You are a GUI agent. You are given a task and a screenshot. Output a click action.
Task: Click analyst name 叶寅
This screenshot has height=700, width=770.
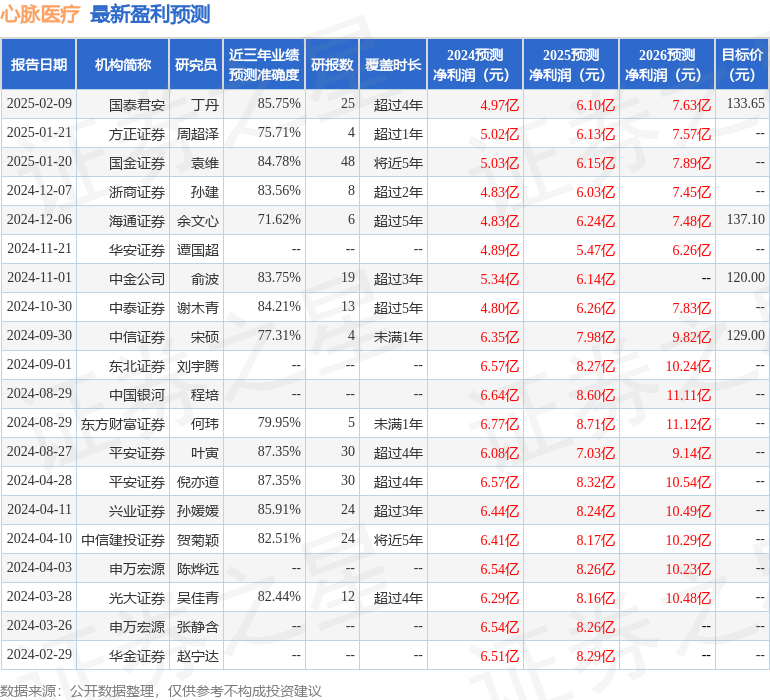tap(205, 452)
